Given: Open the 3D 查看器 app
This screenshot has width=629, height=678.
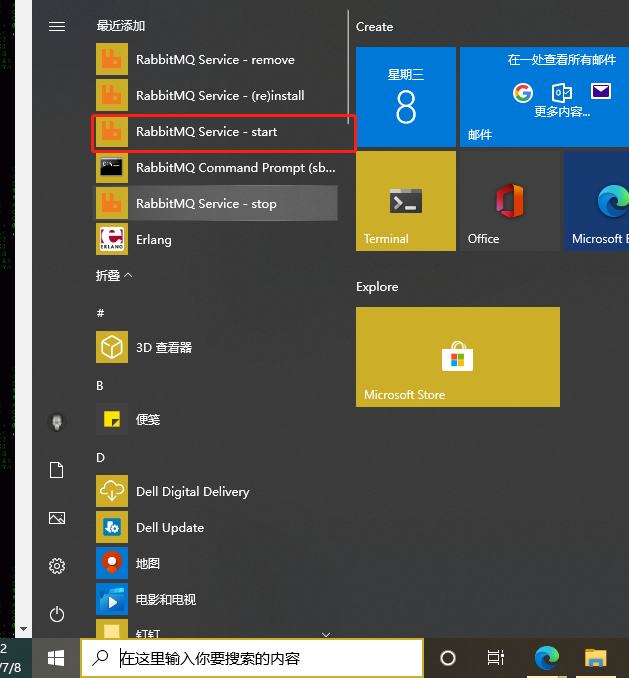Looking at the screenshot, I should click(x=216, y=347).
